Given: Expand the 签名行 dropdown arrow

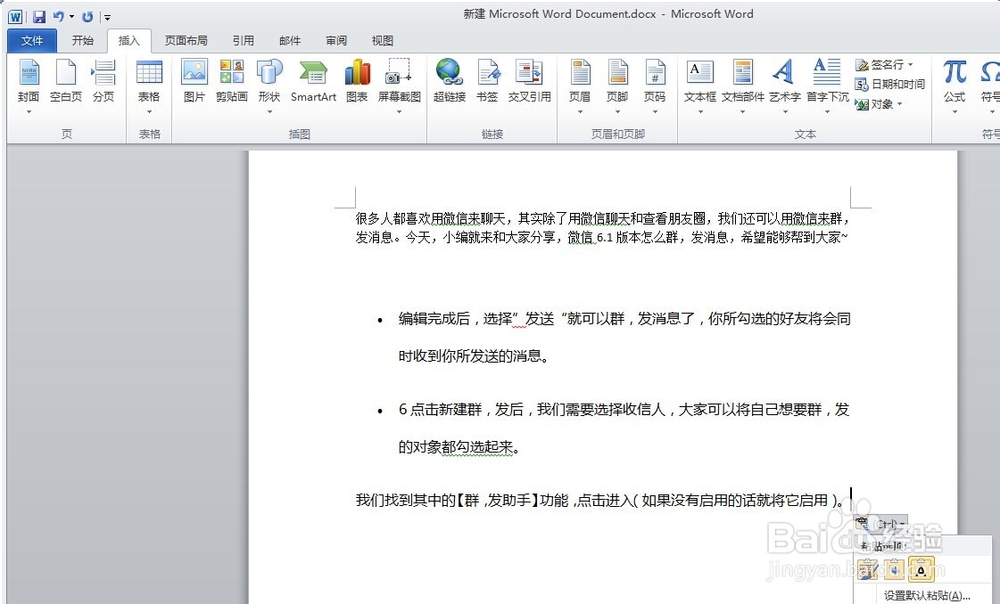Looking at the screenshot, I should tap(910, 64).
